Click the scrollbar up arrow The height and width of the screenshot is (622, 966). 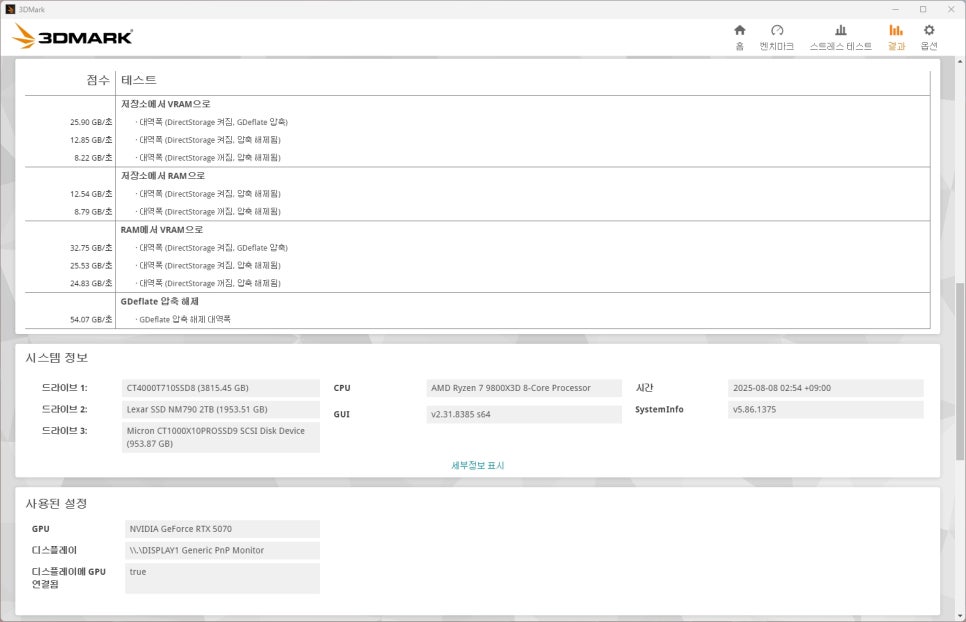tap(960, 62)
